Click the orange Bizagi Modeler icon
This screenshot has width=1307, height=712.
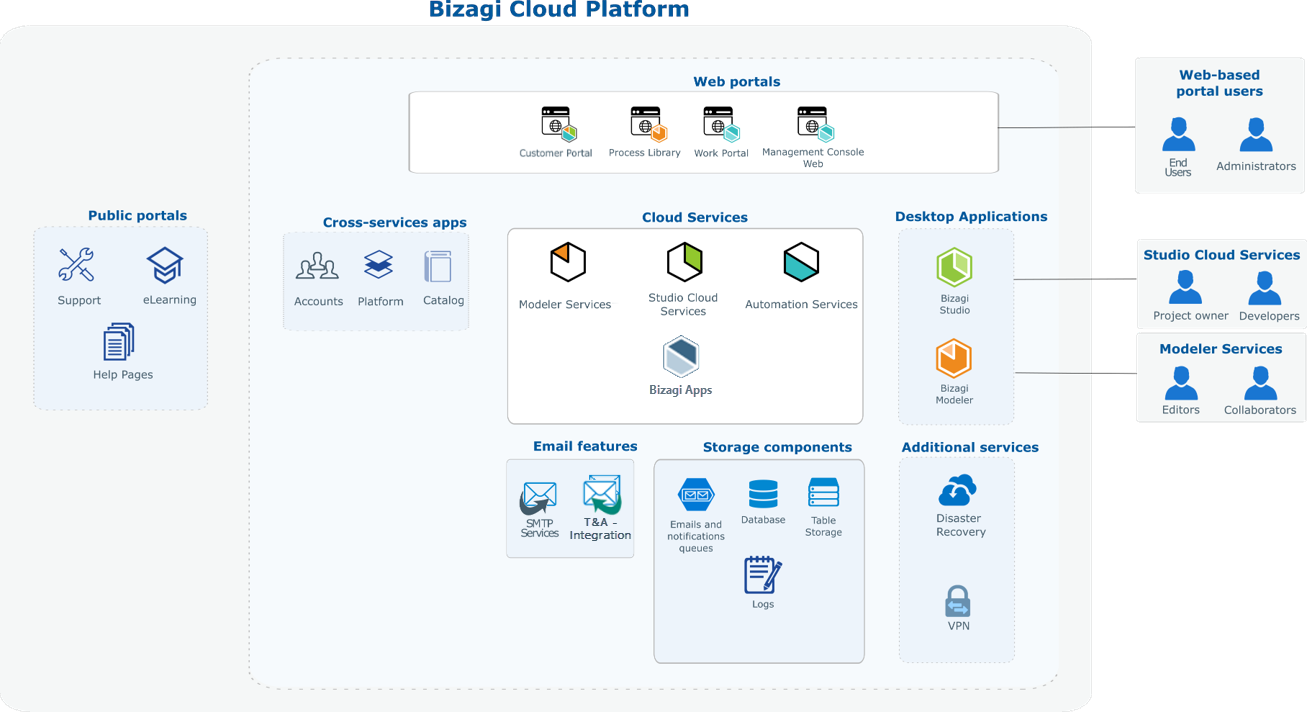pyautogui.click(x=954, y=358)
